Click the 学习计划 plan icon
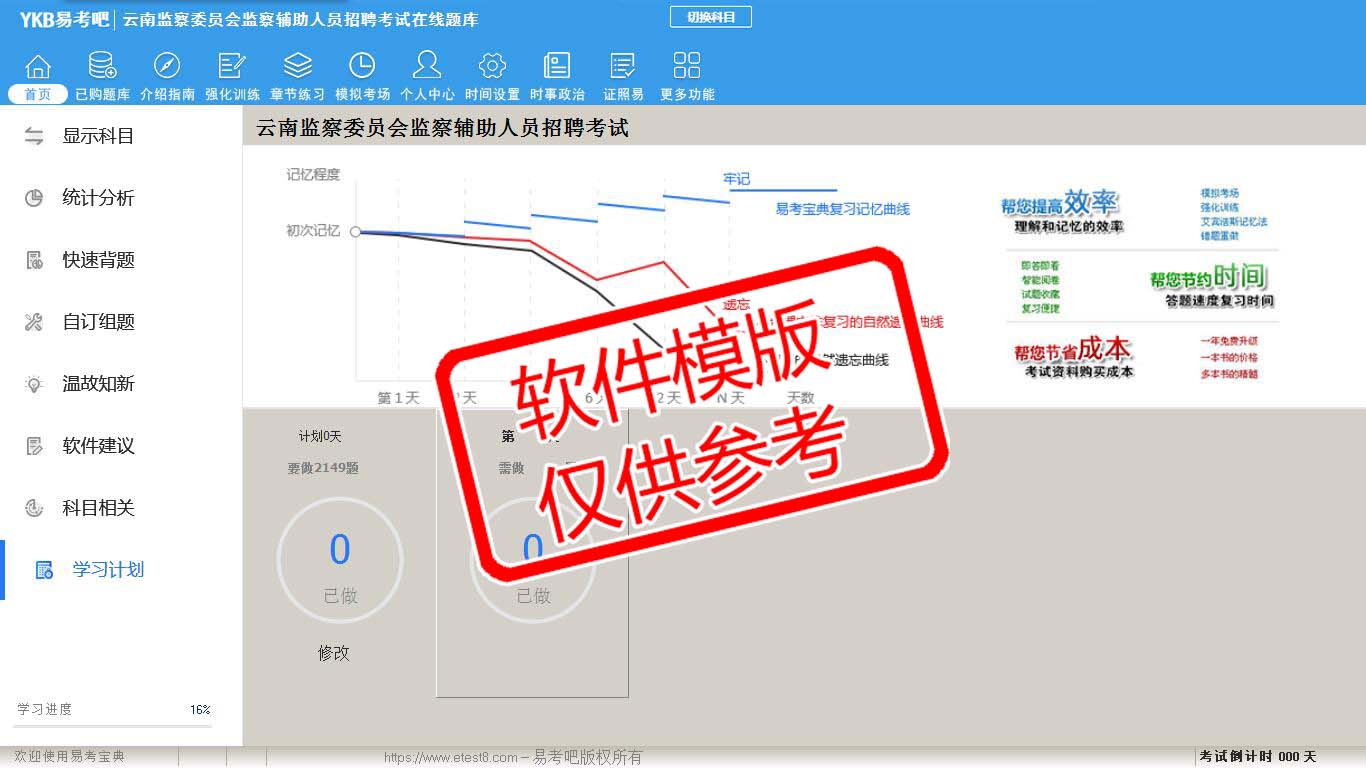1366x768 pixels. click(x=44, y=570)
